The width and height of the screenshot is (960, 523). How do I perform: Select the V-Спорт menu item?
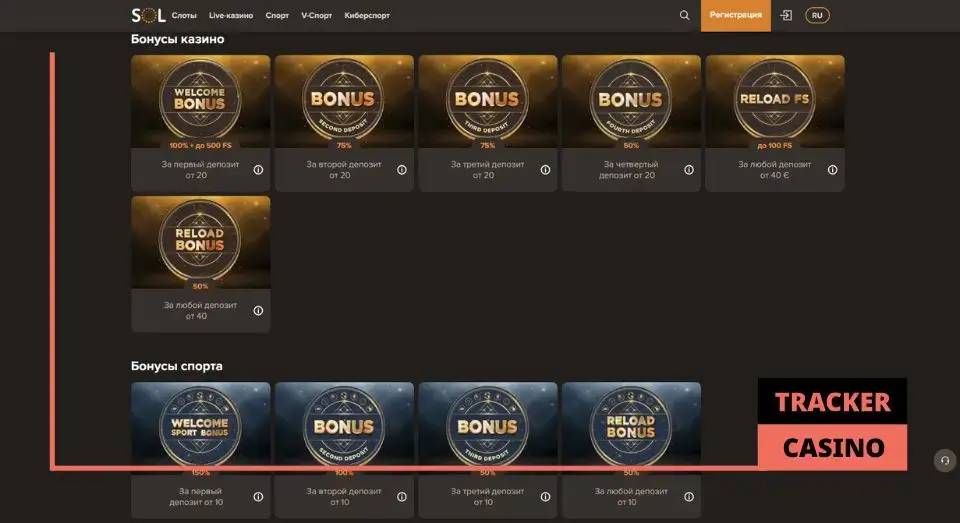317,15
